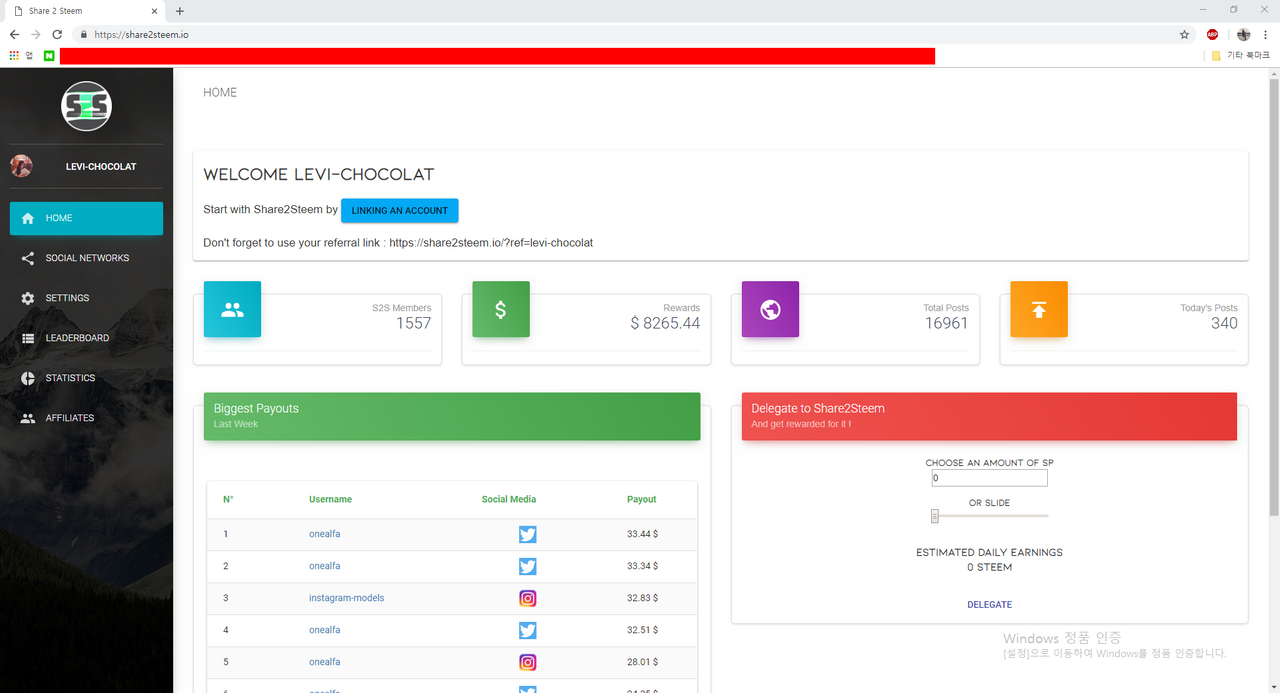
Task: Open SETTINGS in the sidebar
Action: point(86,298)
